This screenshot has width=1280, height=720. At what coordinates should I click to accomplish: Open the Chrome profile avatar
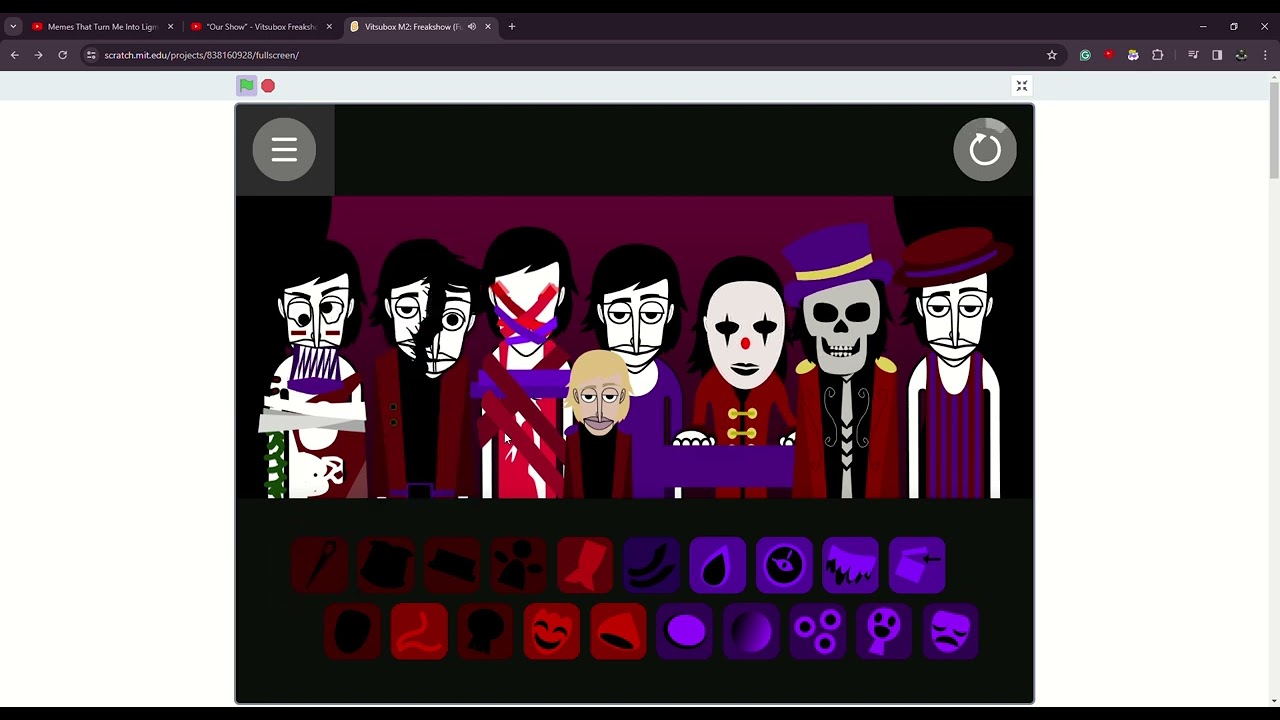[1241, 55]
